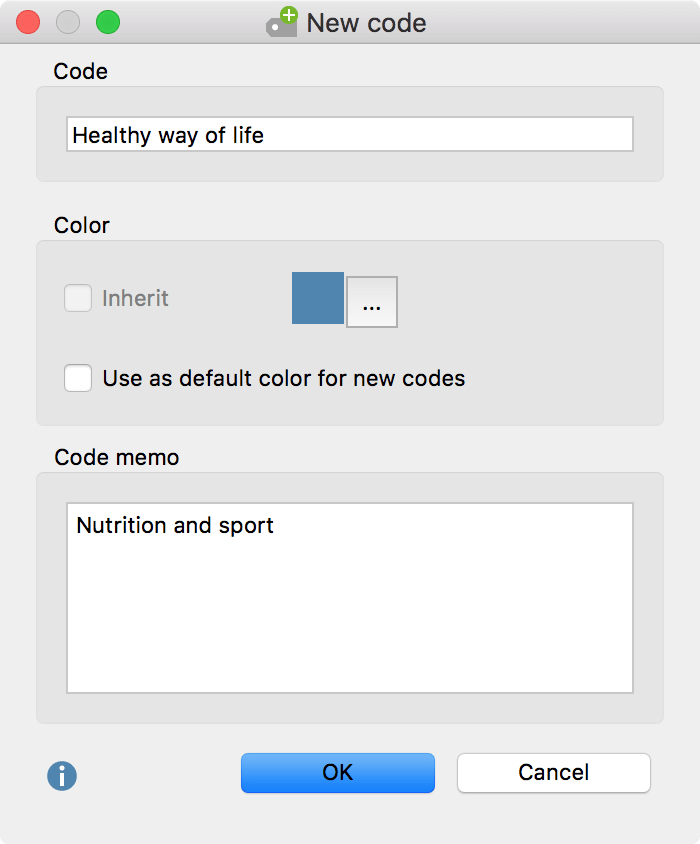Enable Use as default color for new codes
The image size is (700, 844).
[78, 378]
